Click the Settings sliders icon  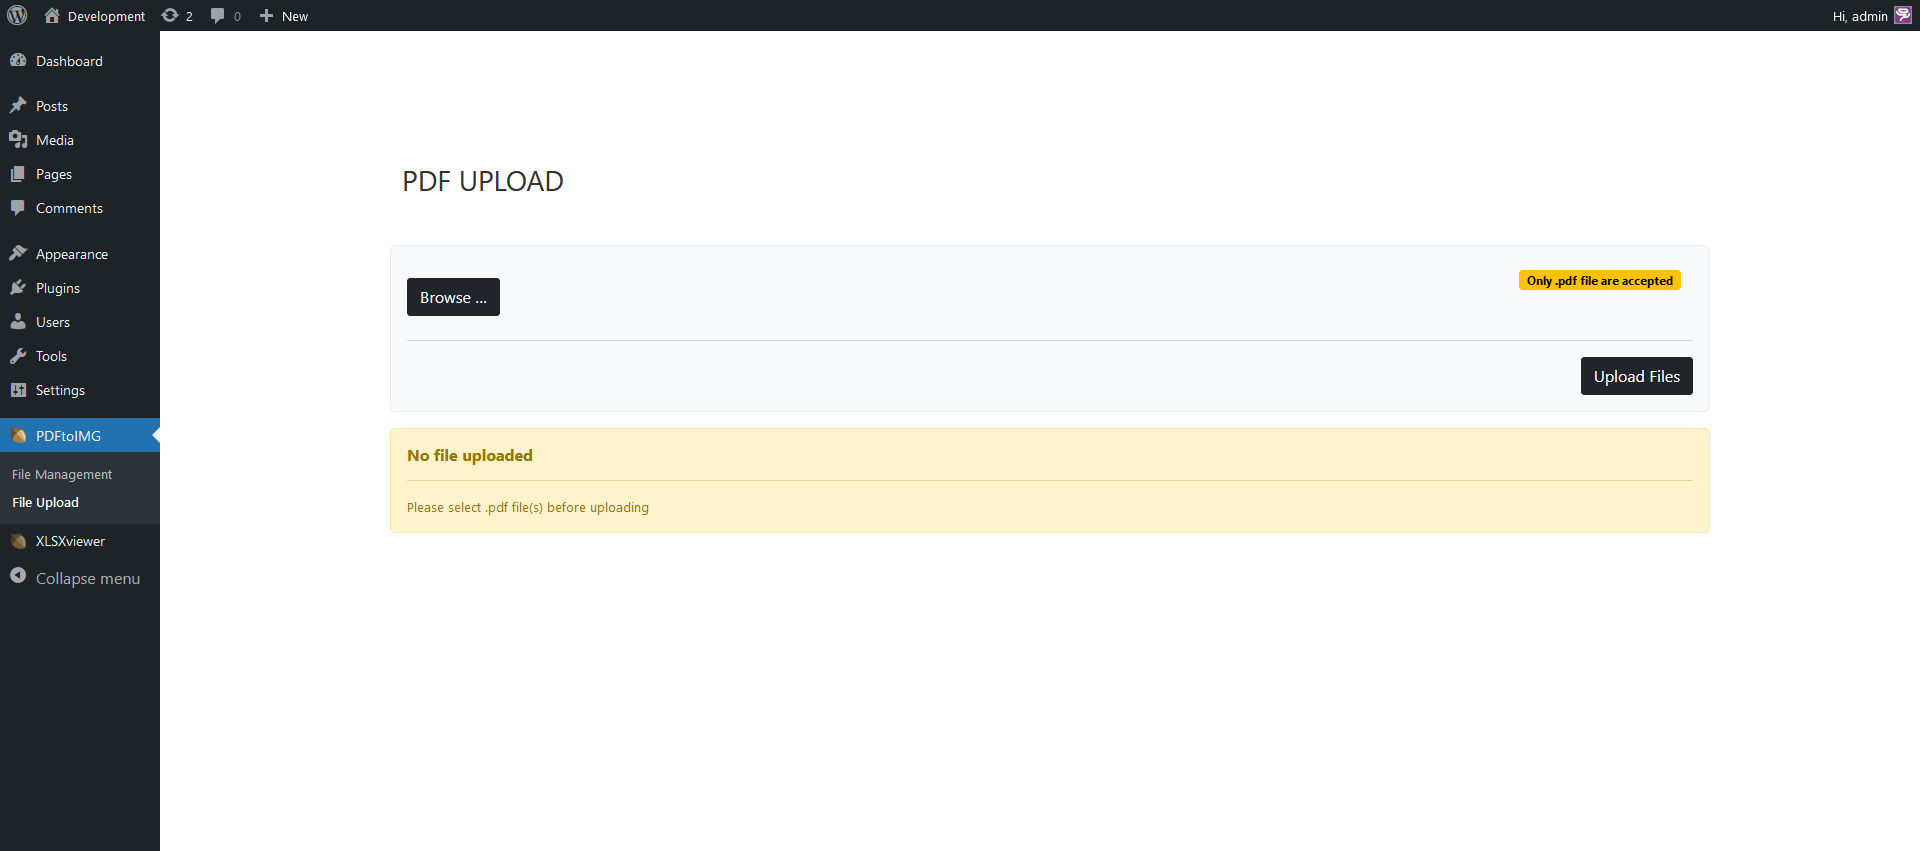click(18, 390)
